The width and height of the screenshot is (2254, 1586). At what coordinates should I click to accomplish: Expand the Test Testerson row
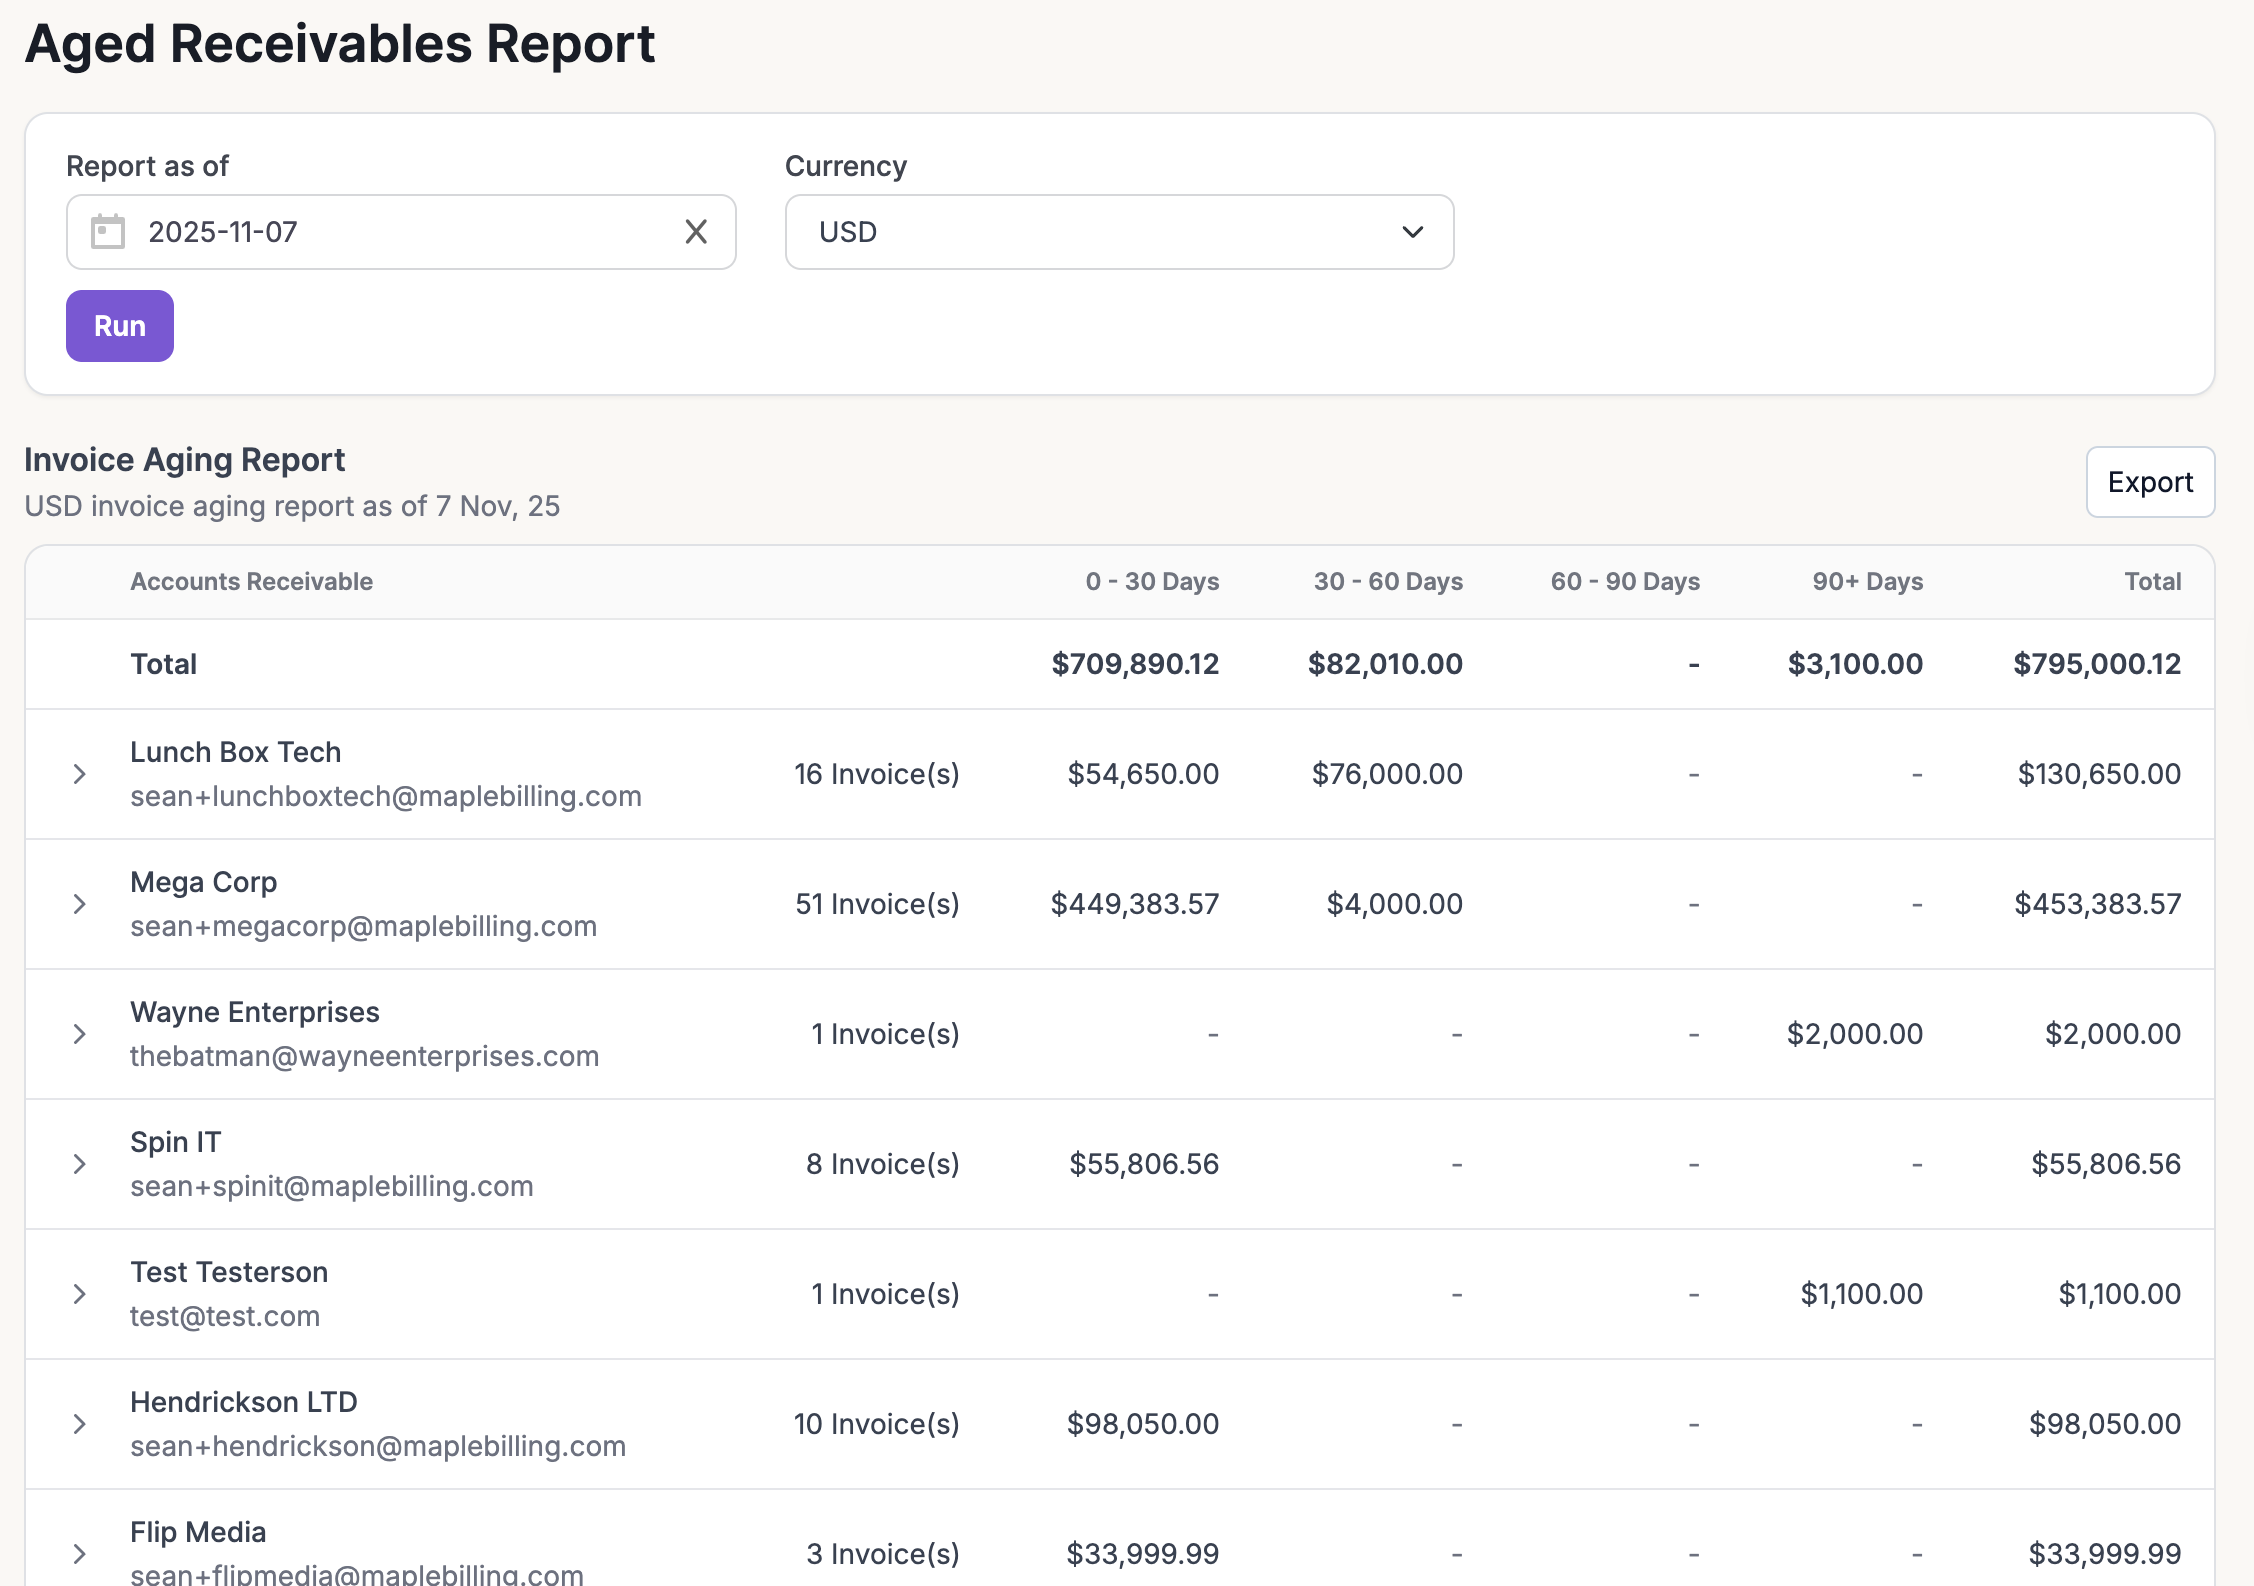(80, 1294)
